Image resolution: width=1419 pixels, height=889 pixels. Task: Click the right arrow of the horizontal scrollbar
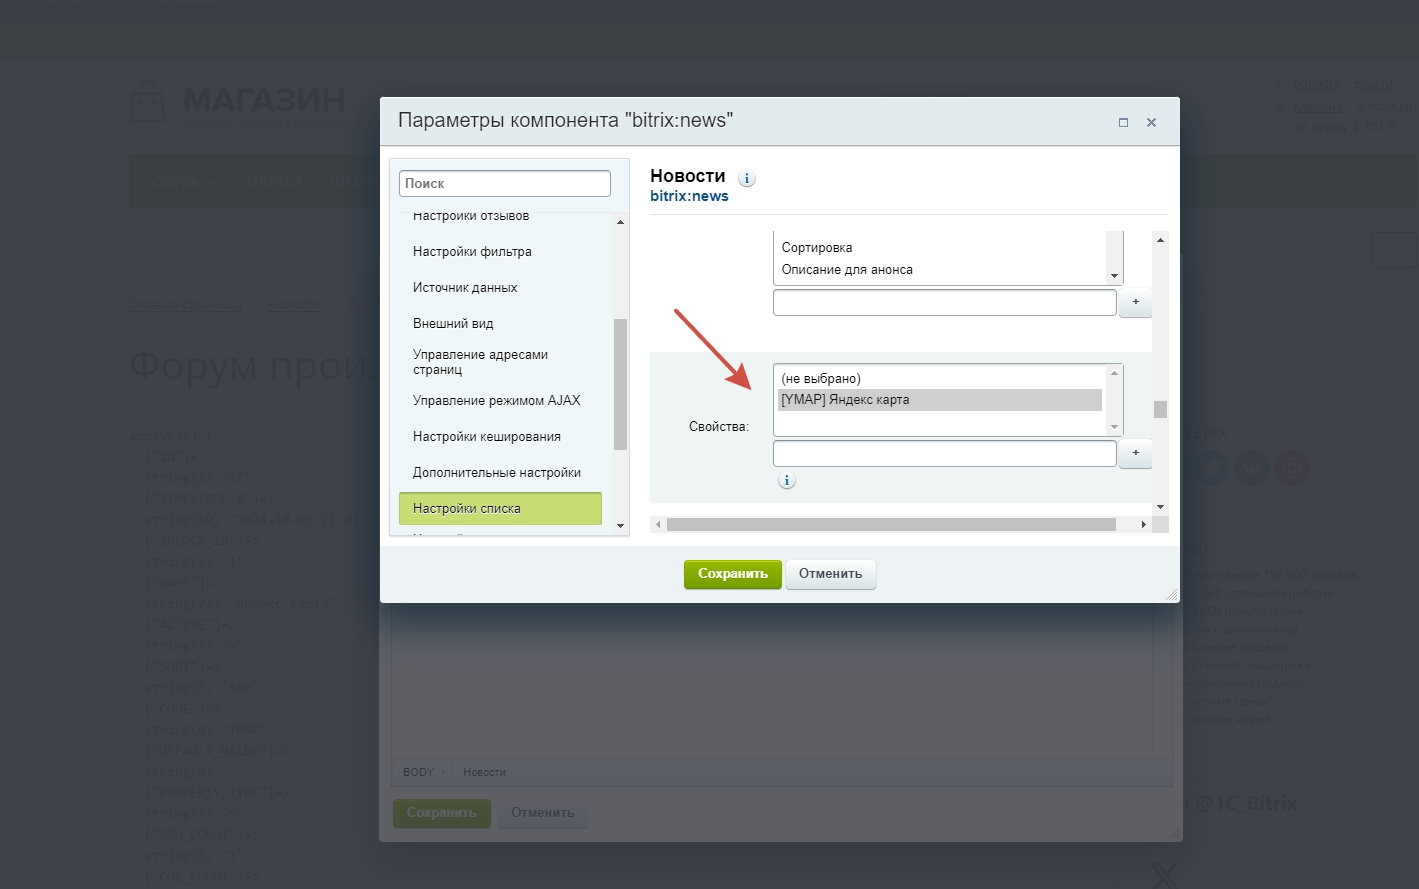coord(1143,525)
